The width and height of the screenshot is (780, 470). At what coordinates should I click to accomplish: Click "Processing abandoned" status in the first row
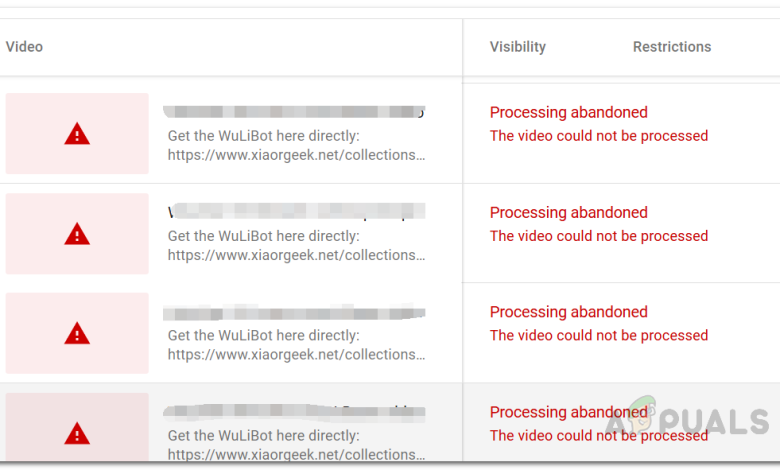[x=568, y=113]
